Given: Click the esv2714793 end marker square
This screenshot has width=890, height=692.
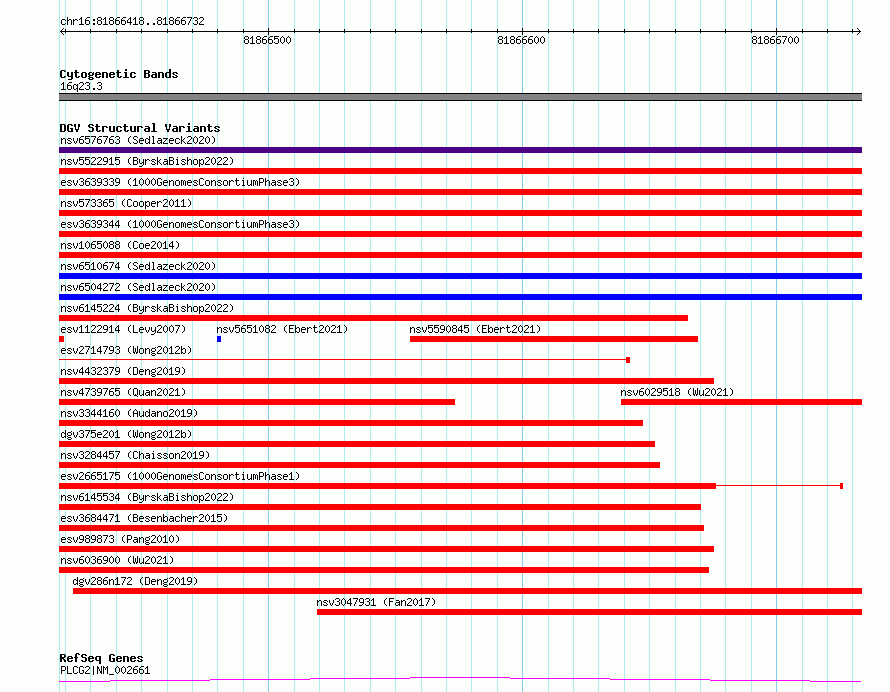Looking at the screenshot, I should (628, 360).
